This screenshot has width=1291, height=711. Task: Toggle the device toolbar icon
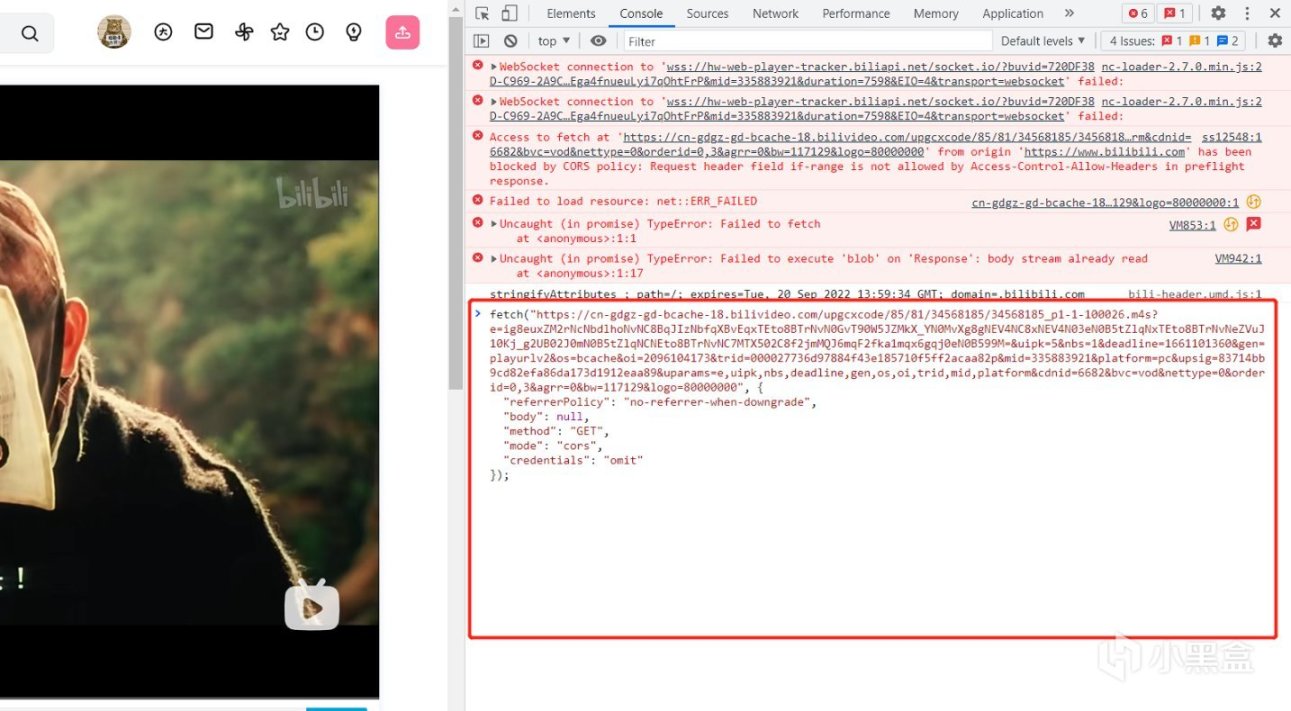[x=509, y=14]
